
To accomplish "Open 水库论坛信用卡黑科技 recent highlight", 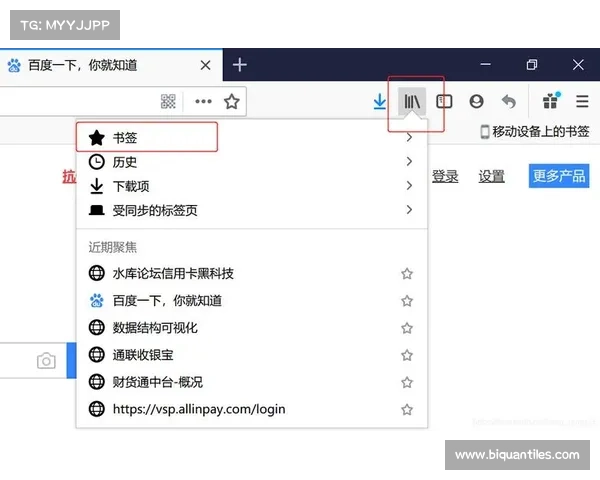I will pos(252,273).
